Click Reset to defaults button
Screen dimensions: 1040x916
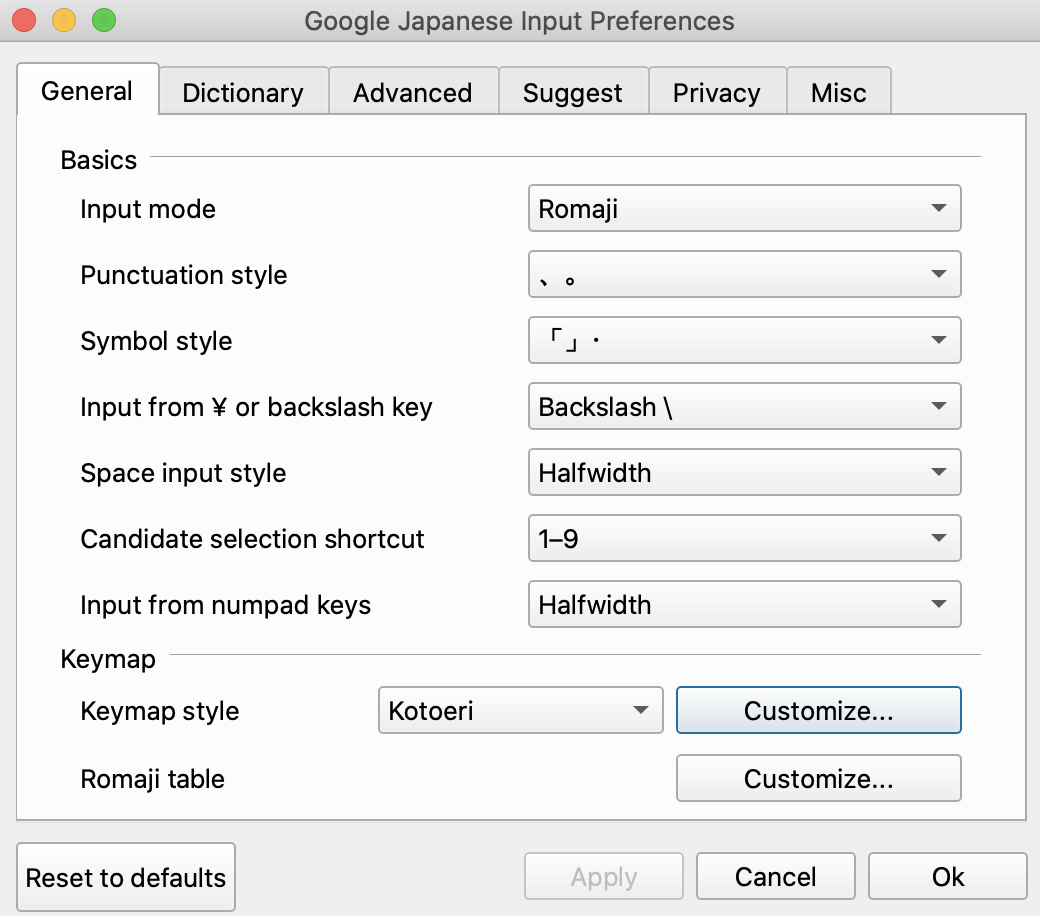pyautogui.click(x=126, y=877)
